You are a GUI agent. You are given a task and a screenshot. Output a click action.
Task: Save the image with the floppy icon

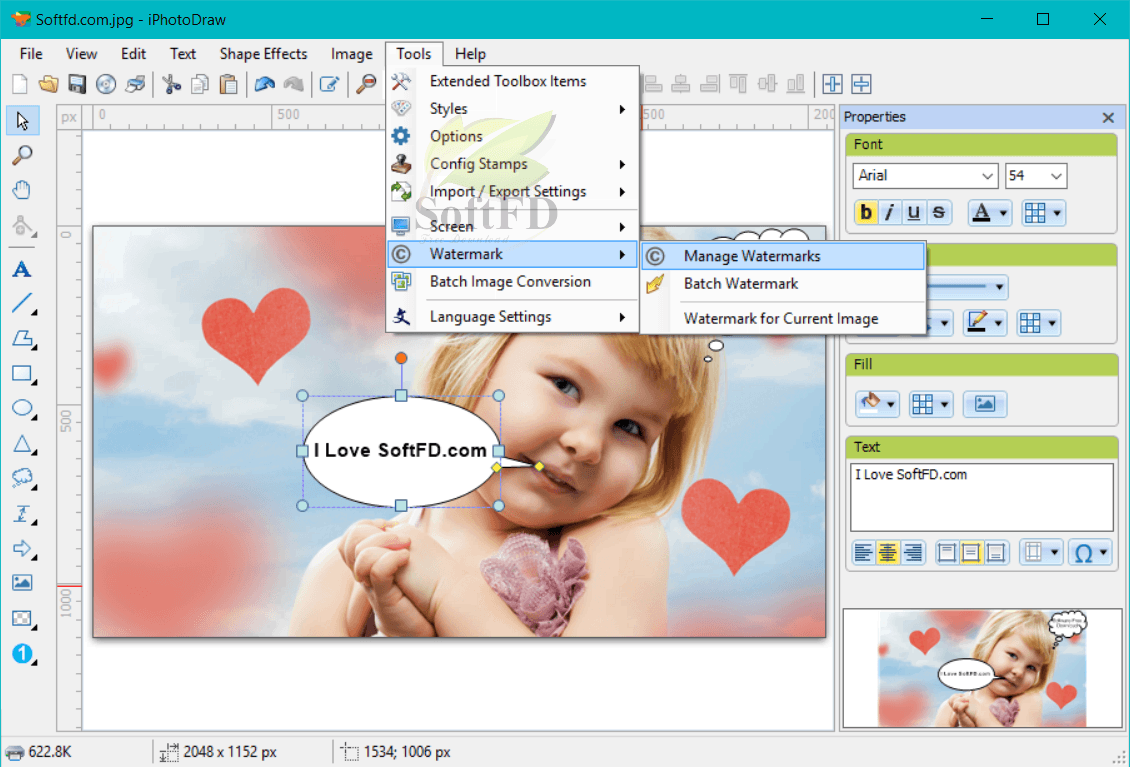click(x=77, y=84)
